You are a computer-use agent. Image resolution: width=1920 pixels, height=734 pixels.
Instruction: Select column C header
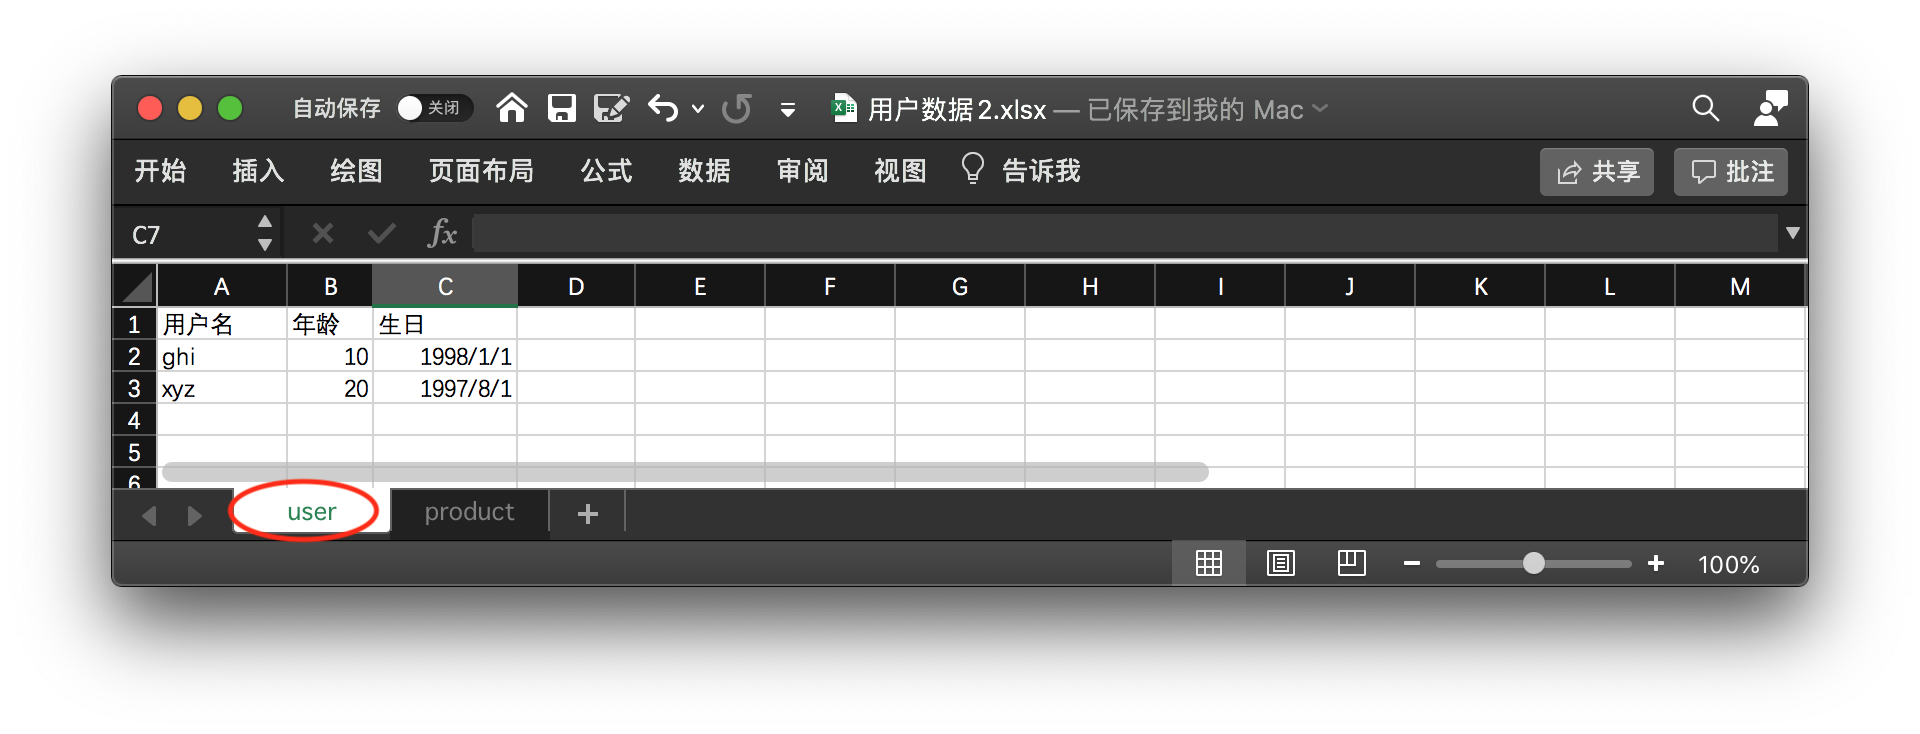point(445,287)
